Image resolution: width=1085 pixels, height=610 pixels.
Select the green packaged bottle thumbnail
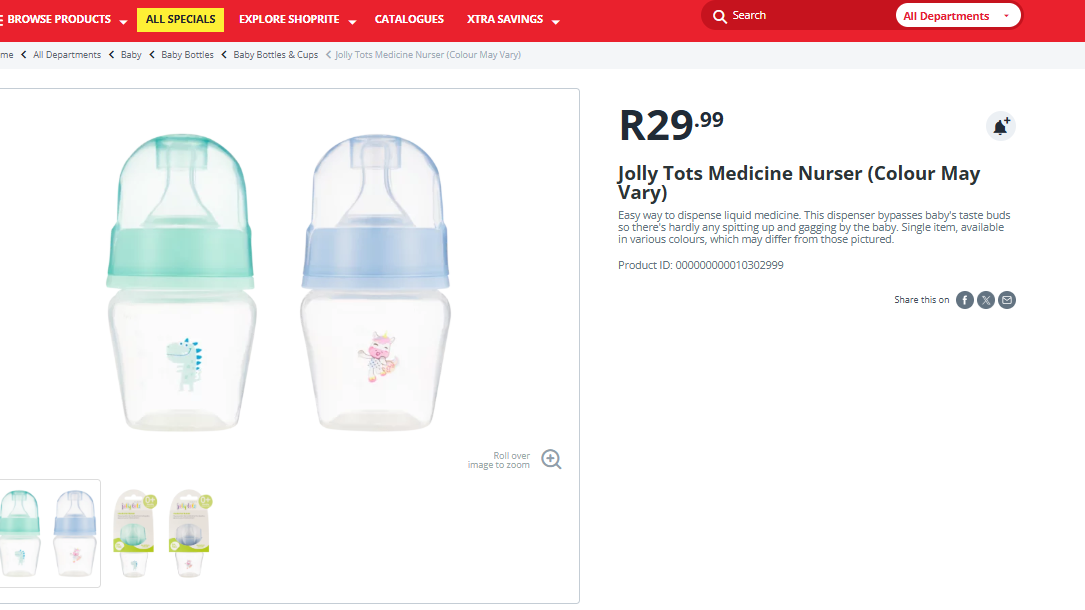pyautogui.click(x=133, y=532)
